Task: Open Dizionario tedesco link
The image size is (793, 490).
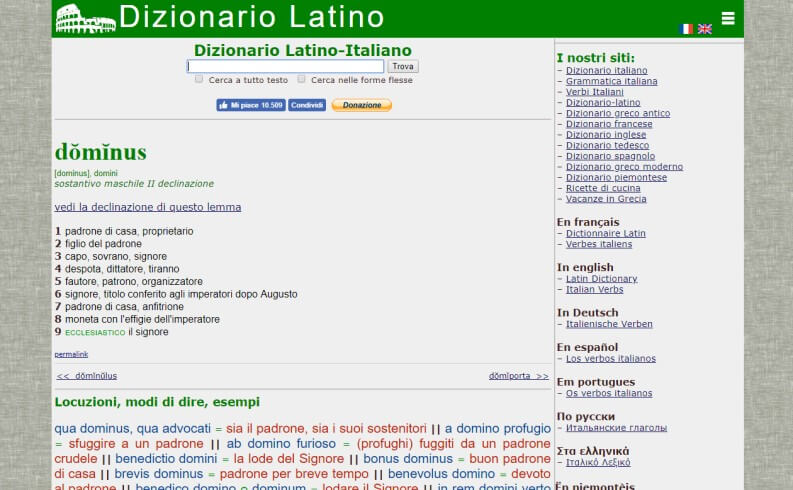Action: point(607,145)
